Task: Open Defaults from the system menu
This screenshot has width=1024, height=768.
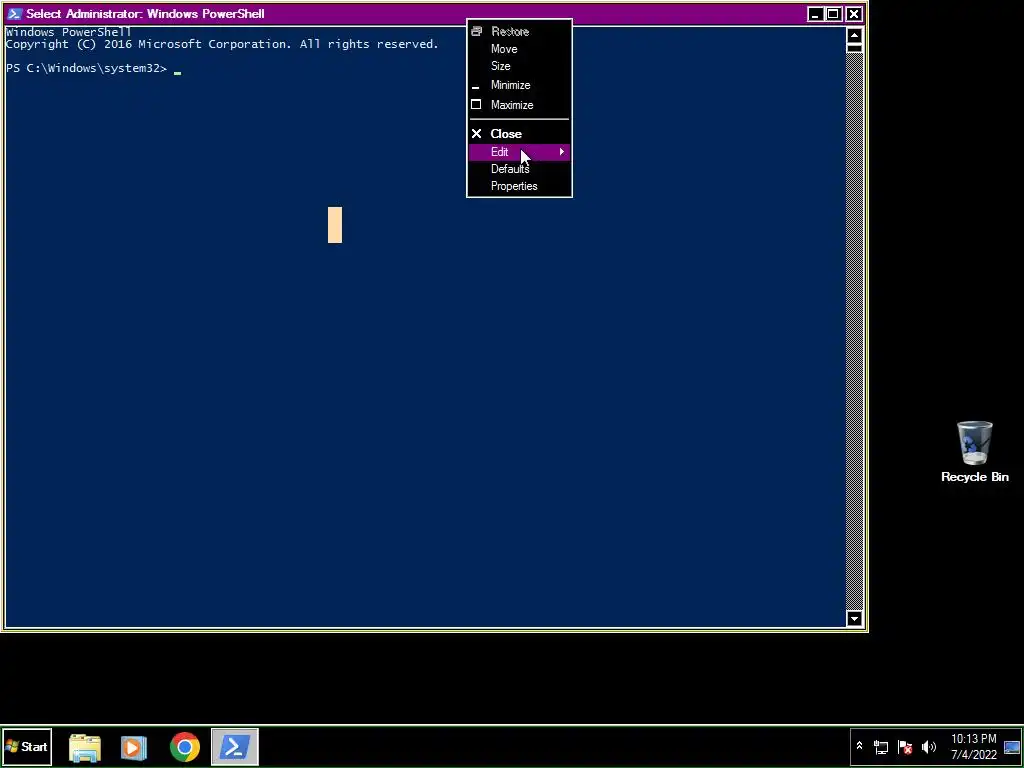Action: (x=519, y=169)
